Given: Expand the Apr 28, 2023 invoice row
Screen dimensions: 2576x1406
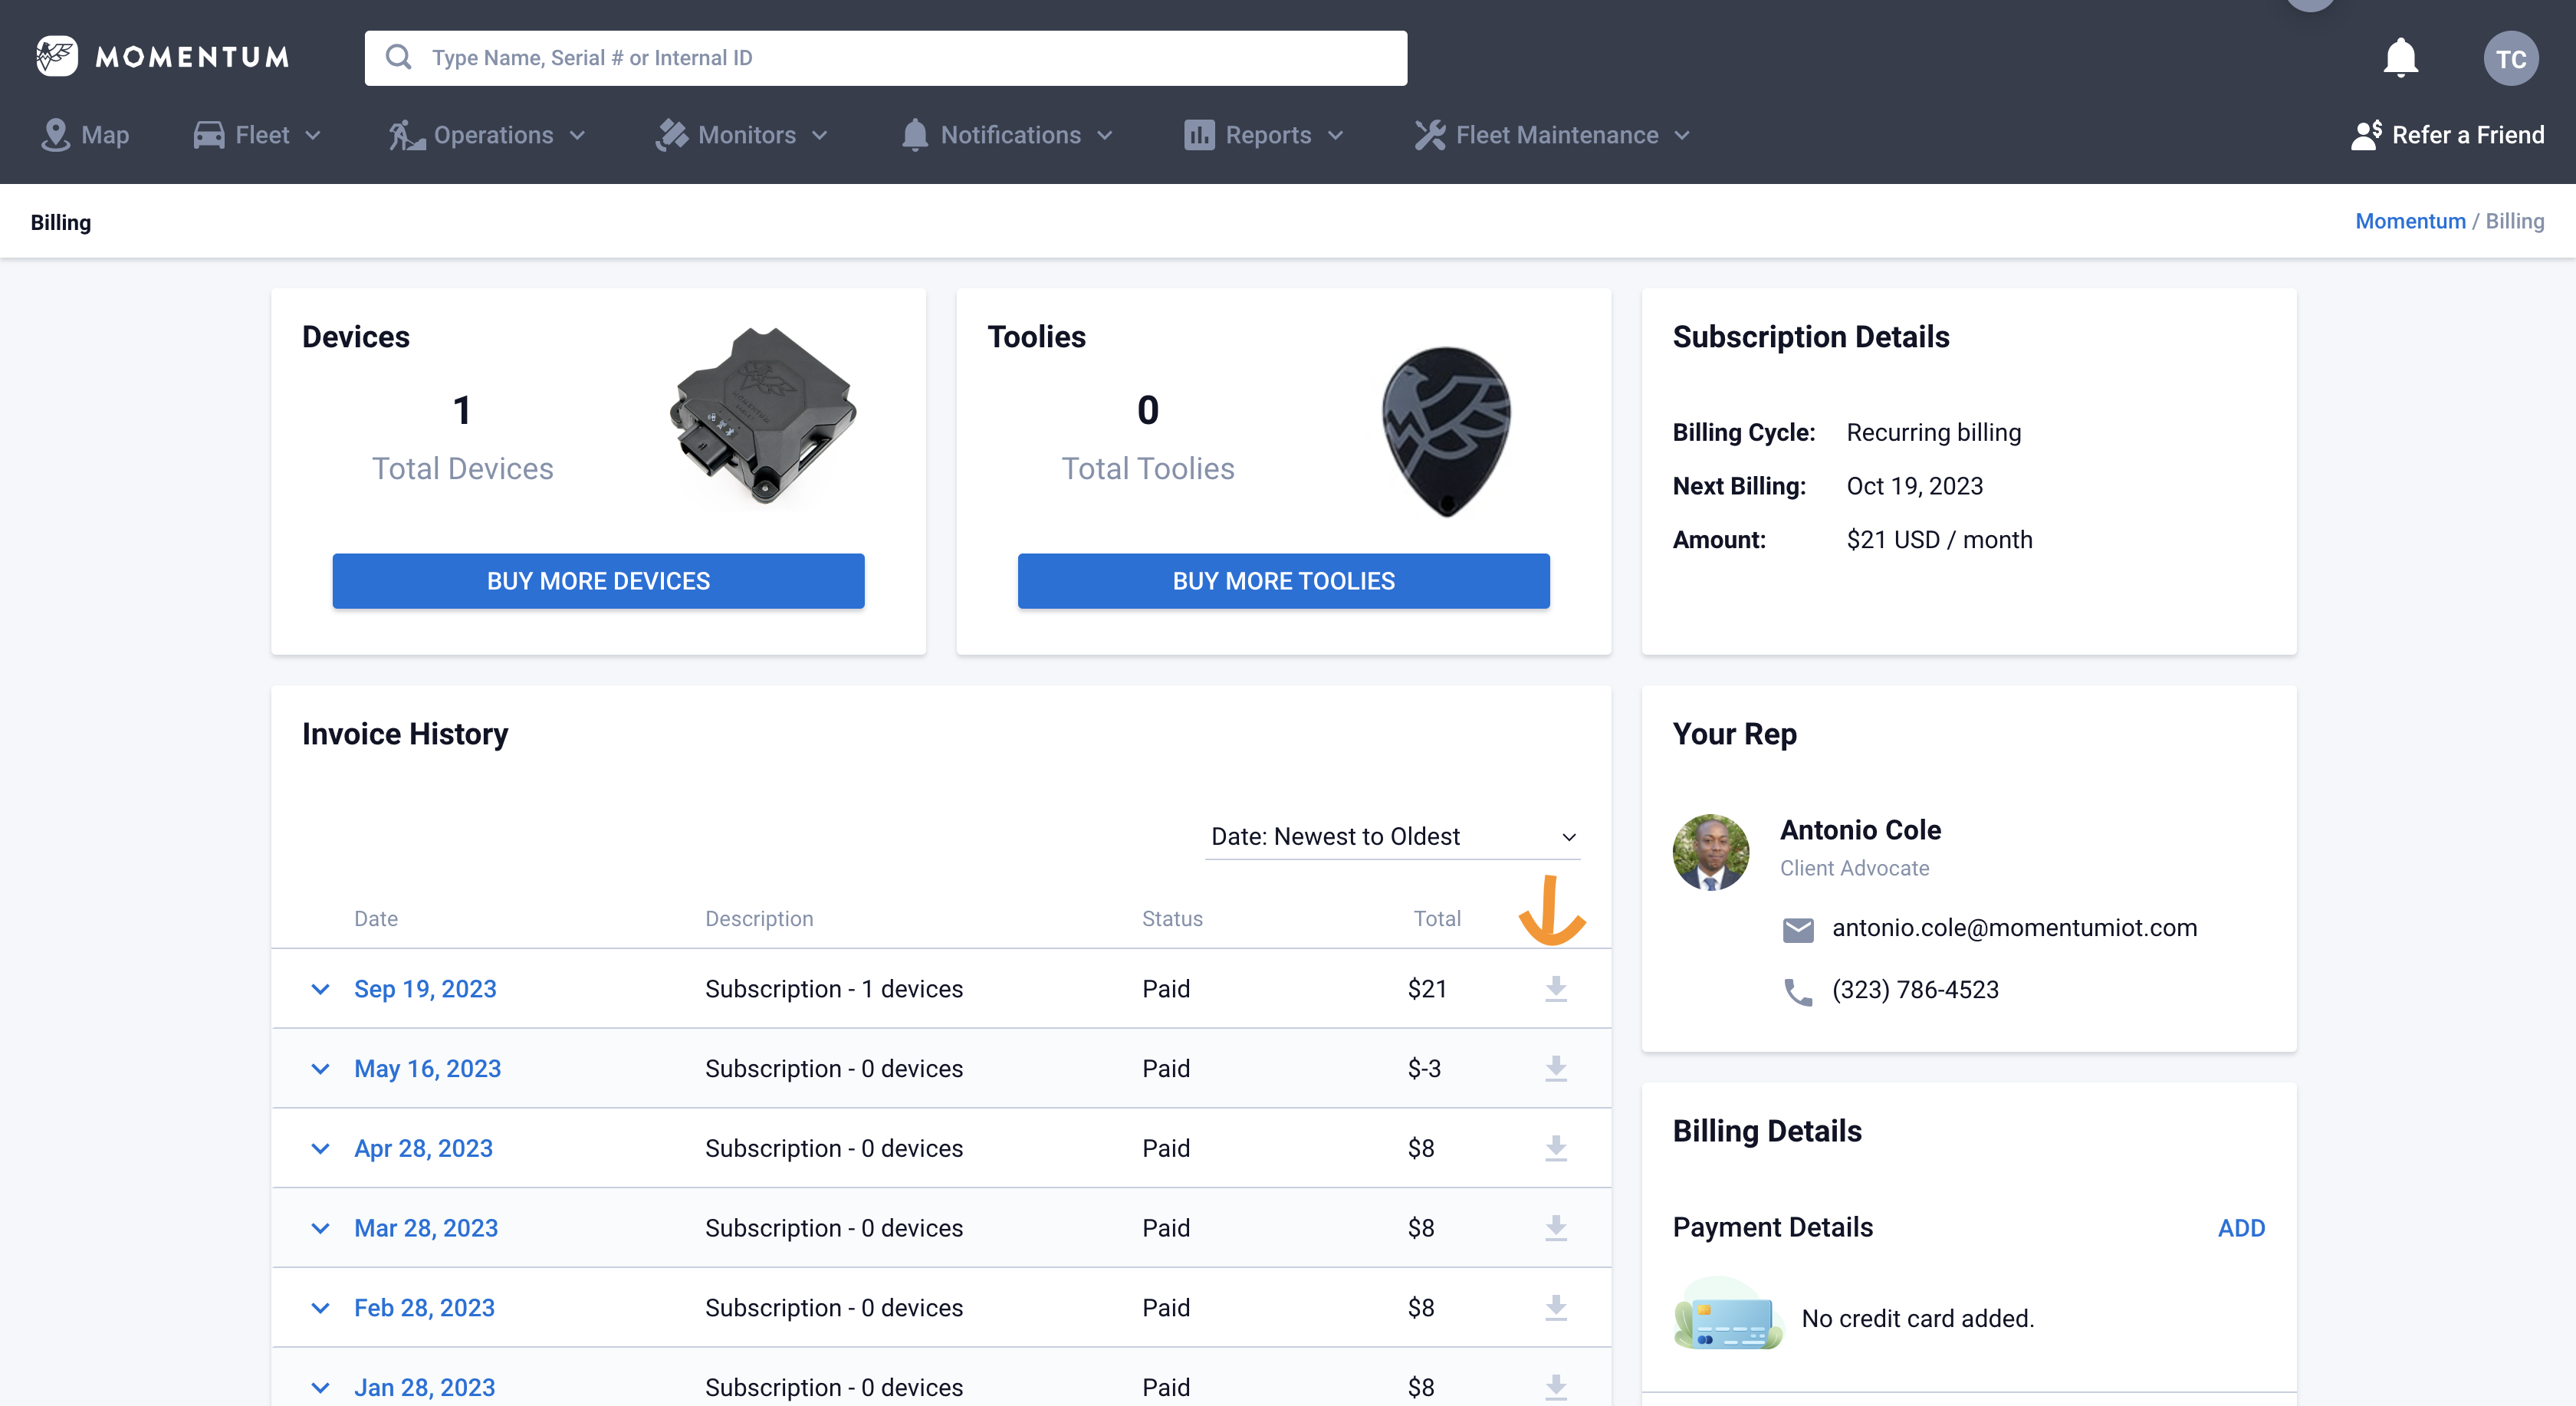Looking at the screenshot, I should pos(320,1148).
